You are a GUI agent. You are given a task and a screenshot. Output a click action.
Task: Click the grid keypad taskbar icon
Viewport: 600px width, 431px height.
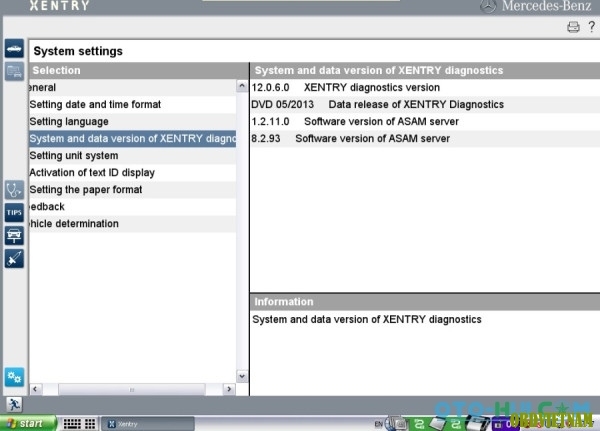(90, 424)
